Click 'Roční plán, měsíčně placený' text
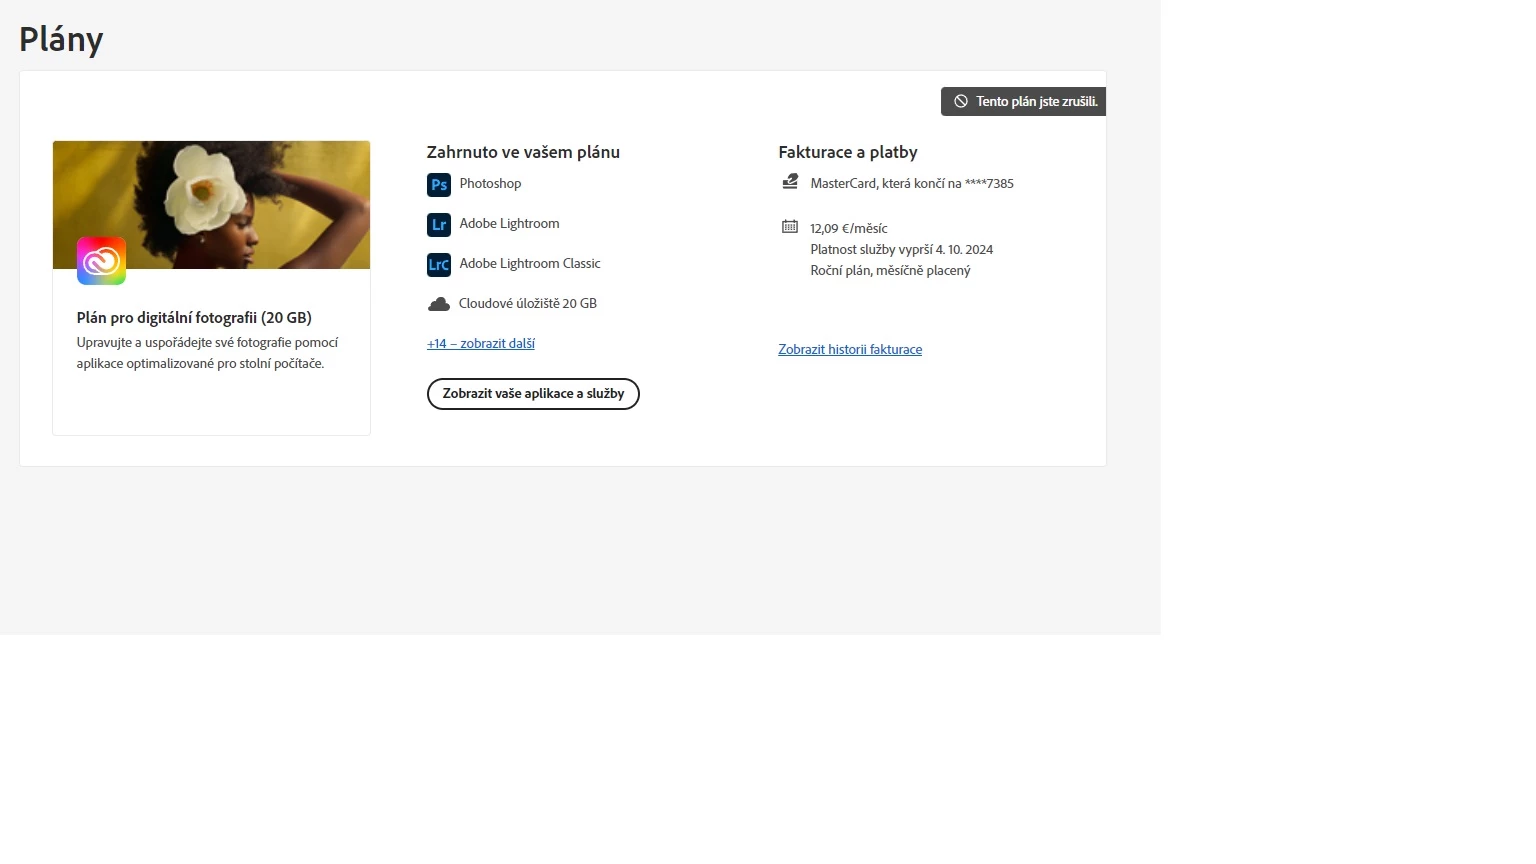Viewport: 1536px width, 864px height. tap(890, 270)
